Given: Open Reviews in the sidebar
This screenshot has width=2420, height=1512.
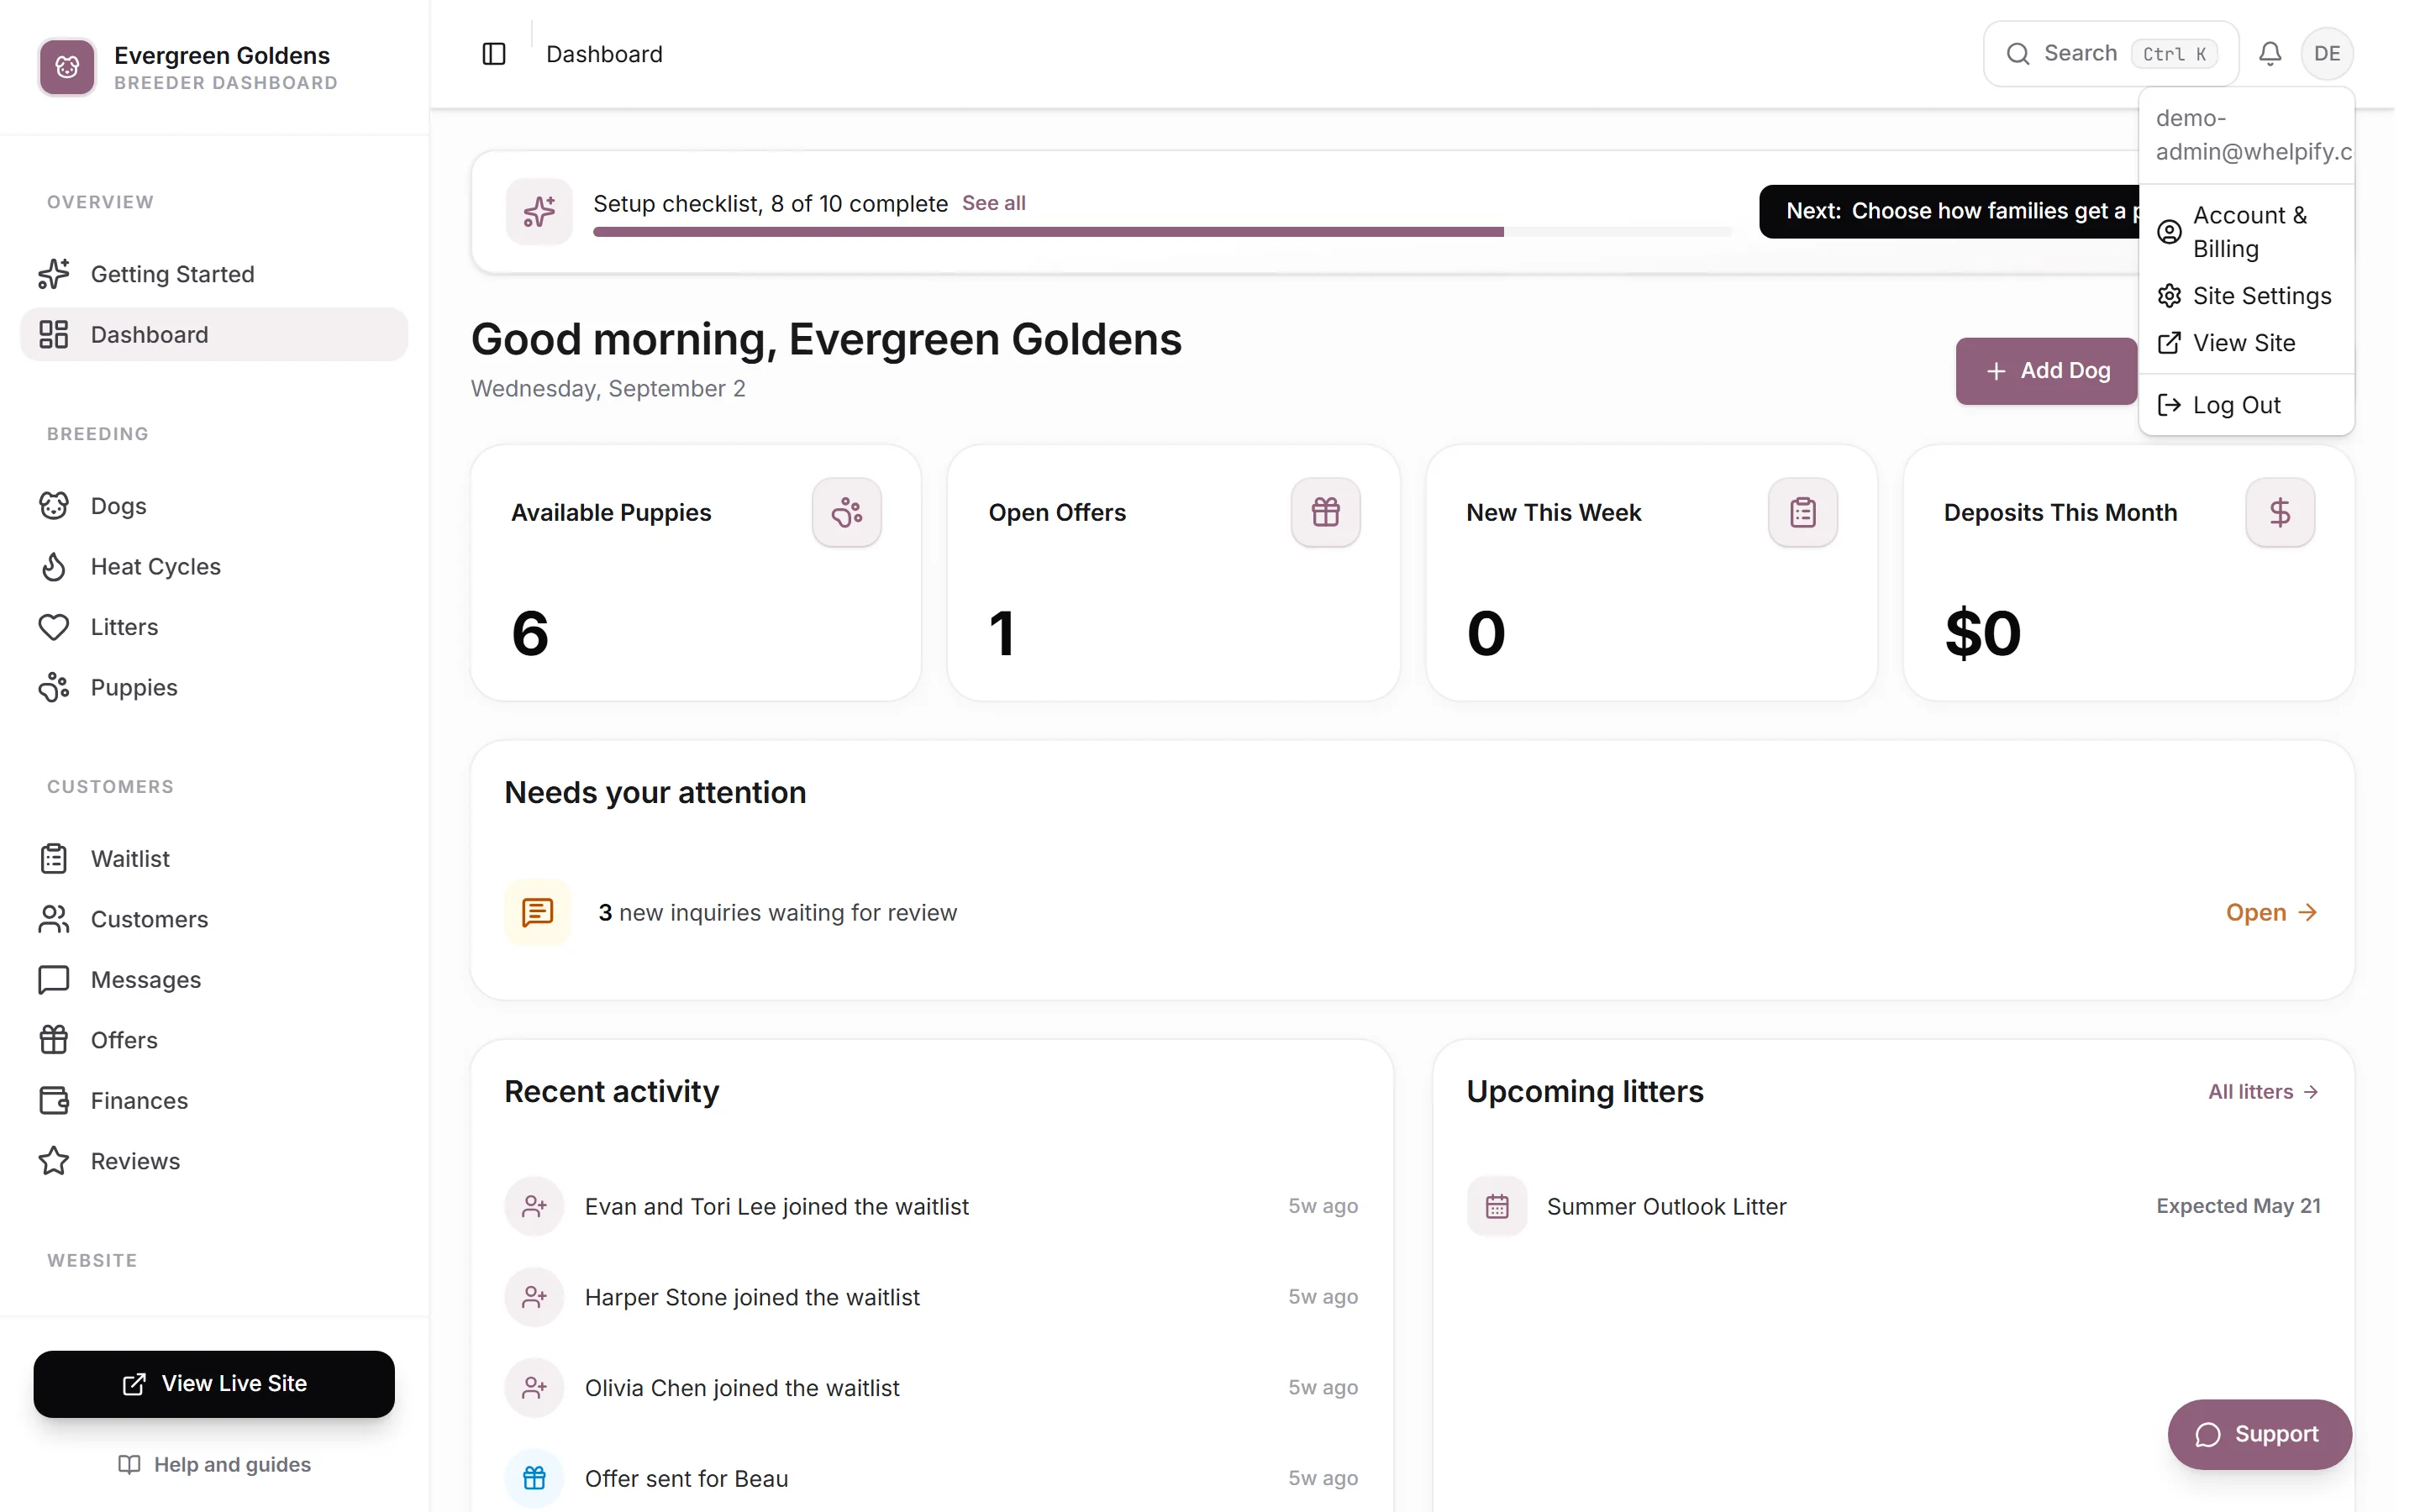Looking at the screenshot, I should point(214,1161).
